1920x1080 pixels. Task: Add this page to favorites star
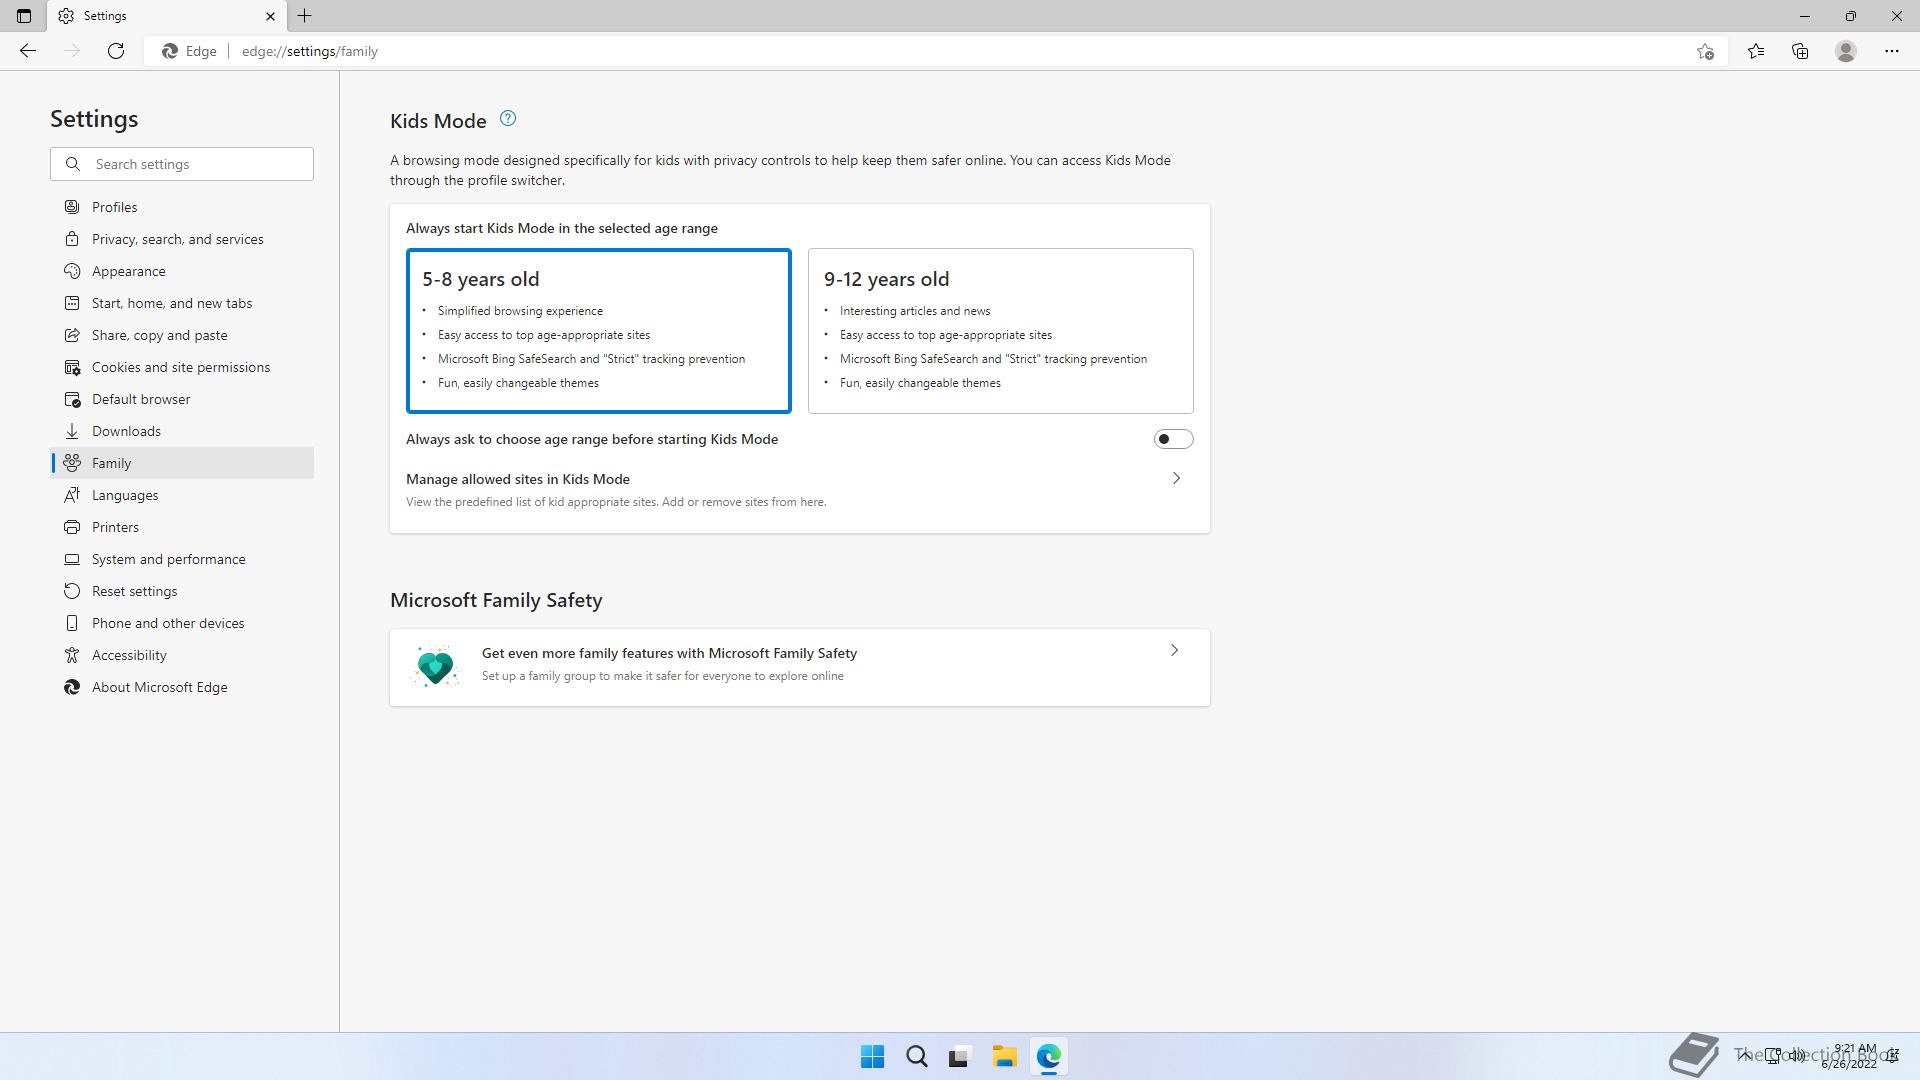1705,51
